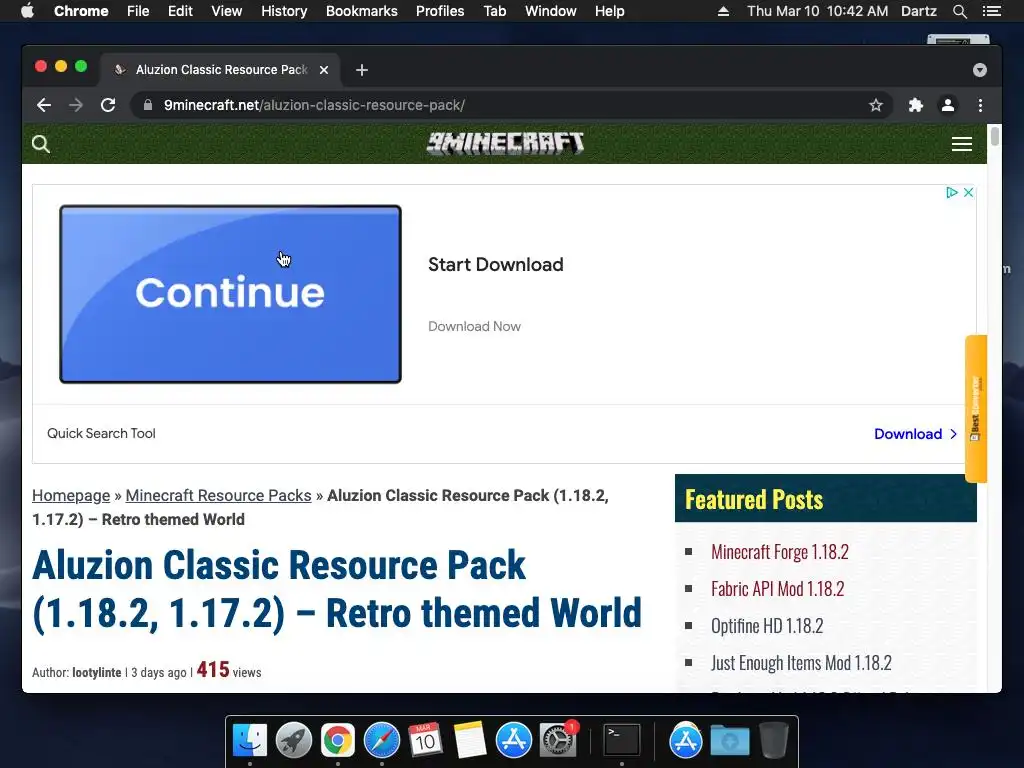The height and width of the screenshot is (768, 1024).
Task: Open Chrome from the Dock
Action: click(x=337, y=741)
